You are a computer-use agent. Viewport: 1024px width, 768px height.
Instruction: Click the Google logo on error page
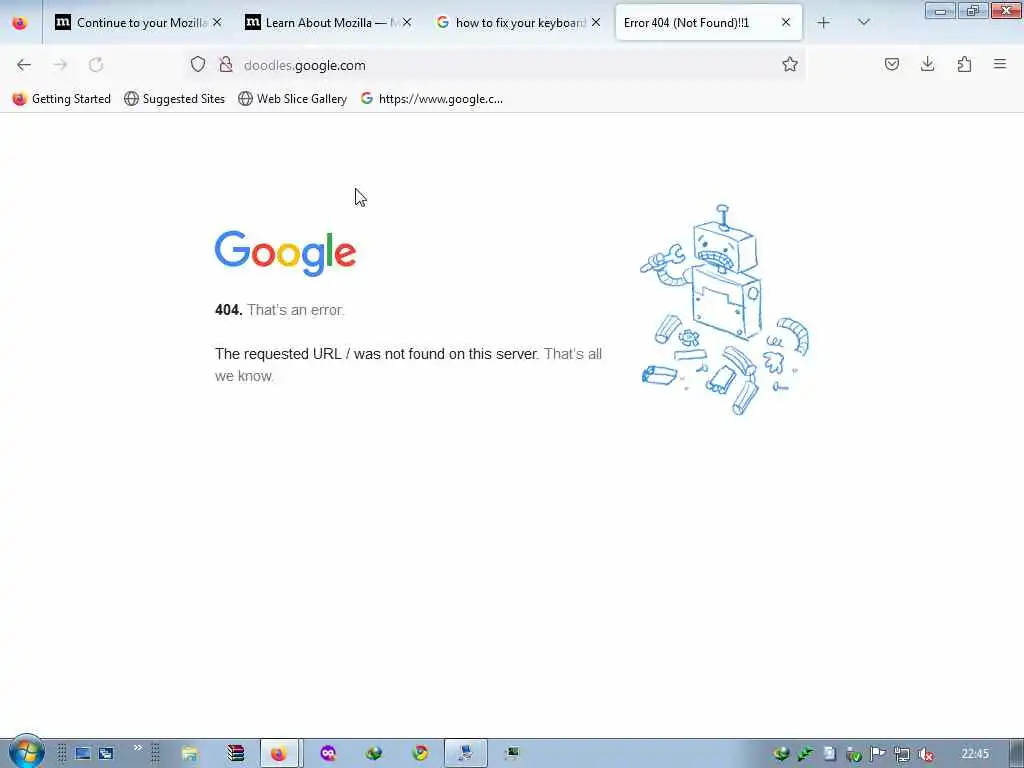285,253
